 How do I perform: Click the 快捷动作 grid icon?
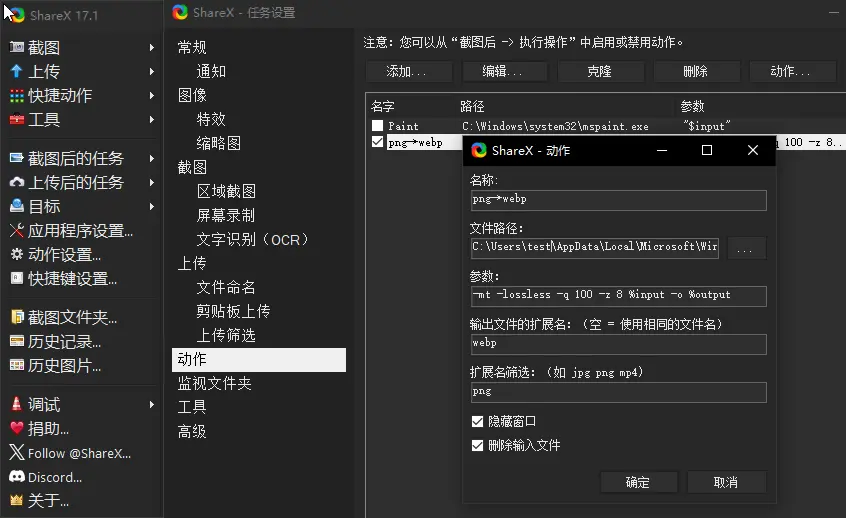point(17,96)
